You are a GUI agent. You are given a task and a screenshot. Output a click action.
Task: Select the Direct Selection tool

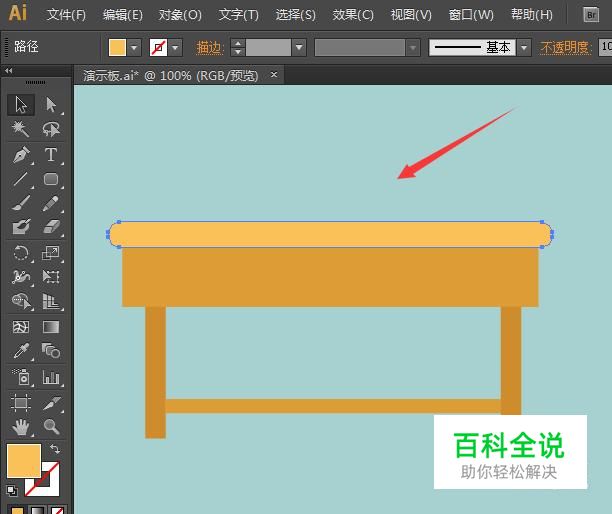coord(51,105)
